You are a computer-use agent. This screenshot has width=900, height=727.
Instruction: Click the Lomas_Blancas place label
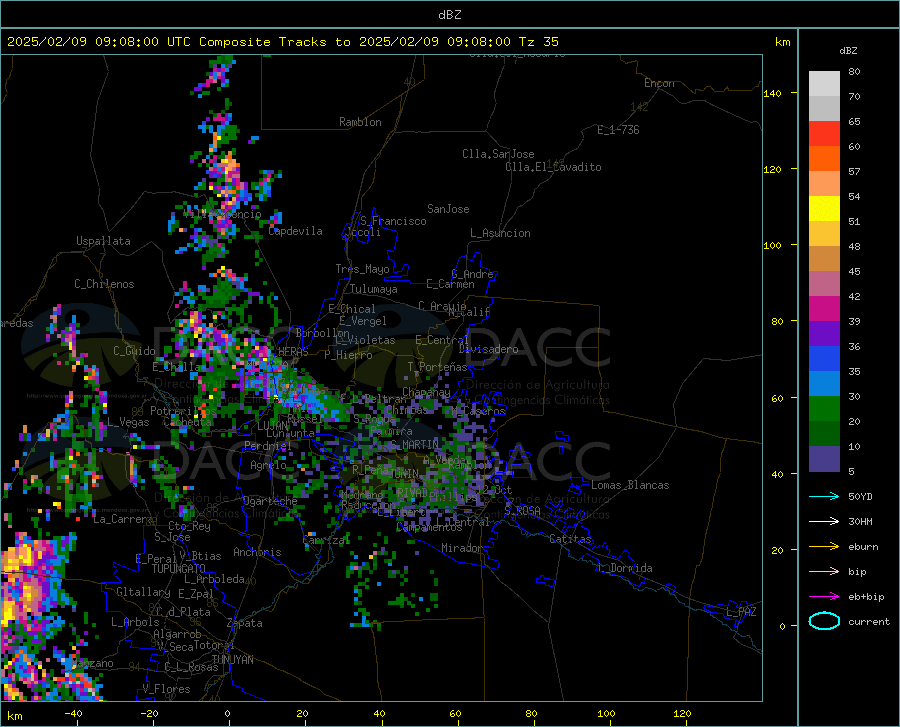(630, 485)
